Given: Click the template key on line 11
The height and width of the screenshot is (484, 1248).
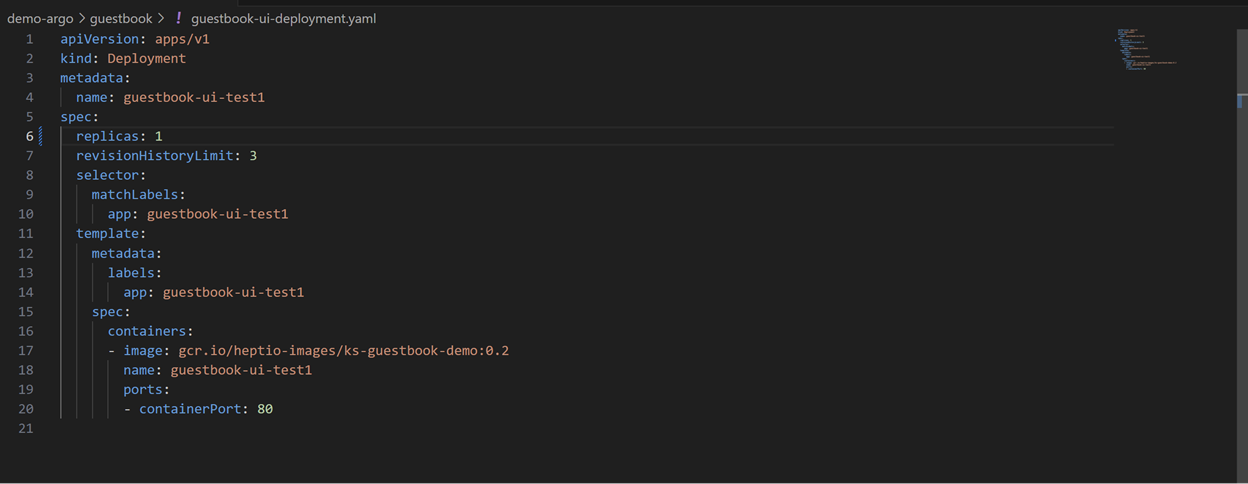Looking at the screenshot, I should [x=108, y=234].
